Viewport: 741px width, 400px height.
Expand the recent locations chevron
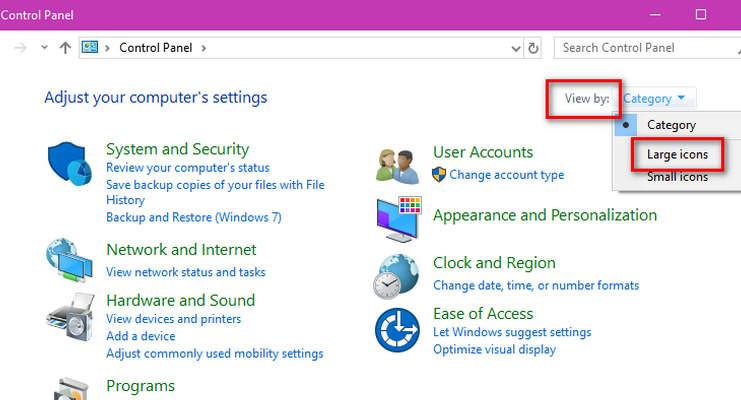[x=44, y=47]
